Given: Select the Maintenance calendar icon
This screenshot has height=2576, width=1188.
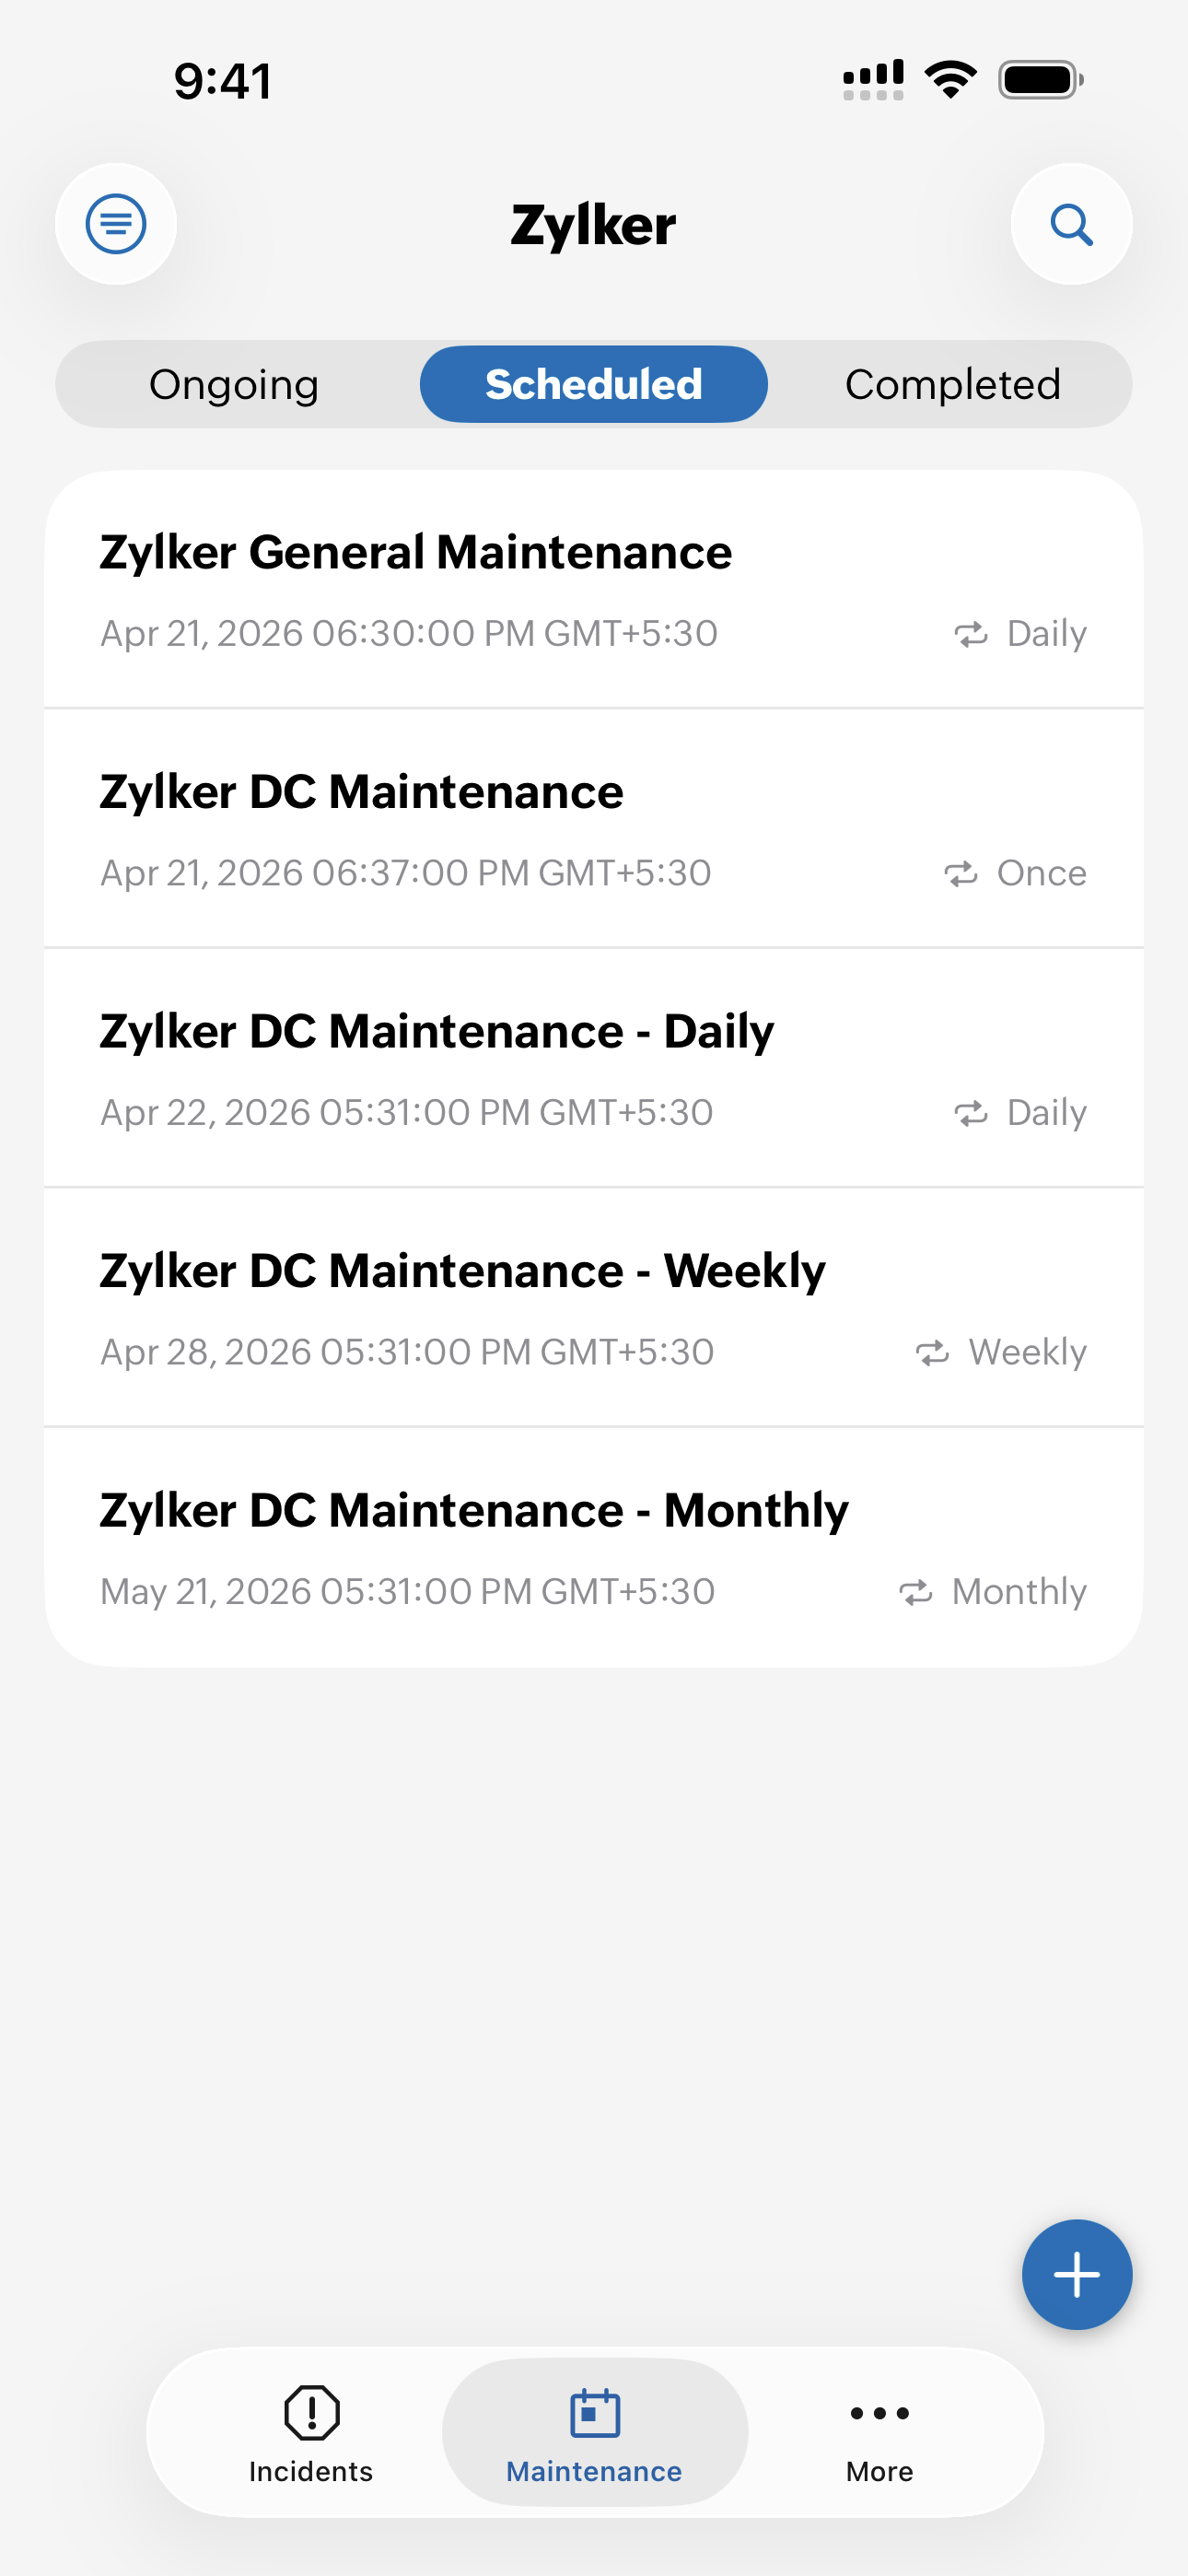Looking at the screenshot, I should pos(595,2414).
